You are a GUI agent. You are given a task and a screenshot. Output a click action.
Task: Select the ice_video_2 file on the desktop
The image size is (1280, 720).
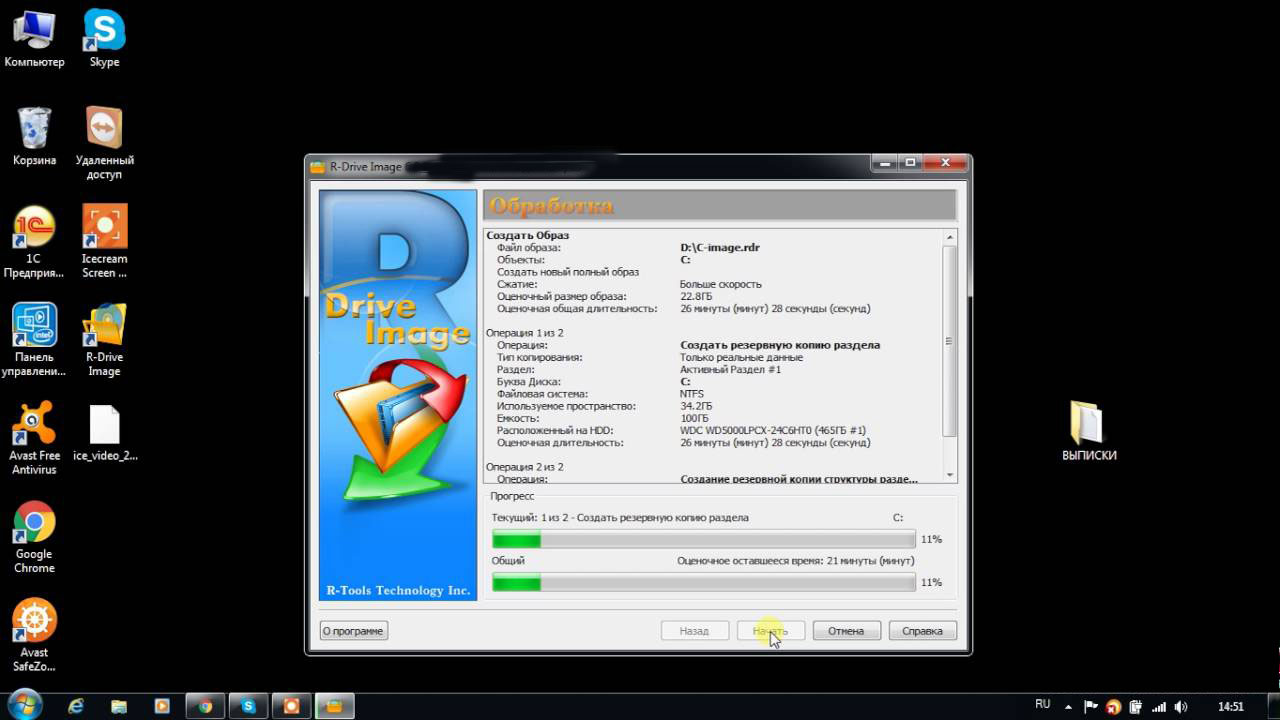click(104, 433)
